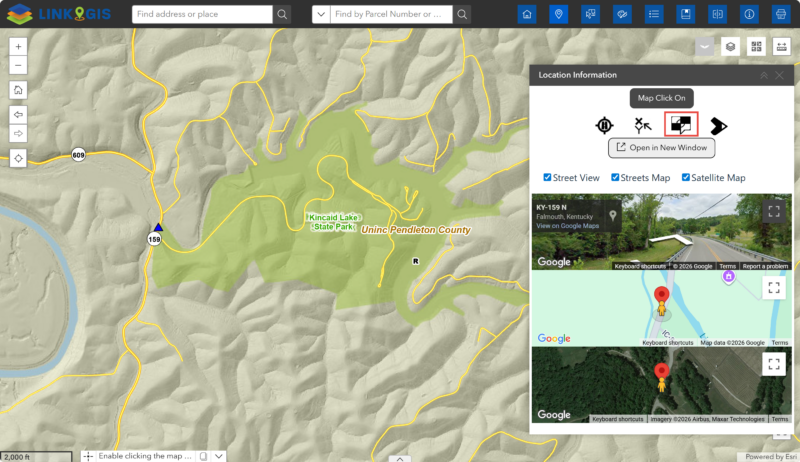Click the Find My Location crosshair button
The height and width of the screenshot is (462, 800).
pyautogui.click(x=18, y=159)
